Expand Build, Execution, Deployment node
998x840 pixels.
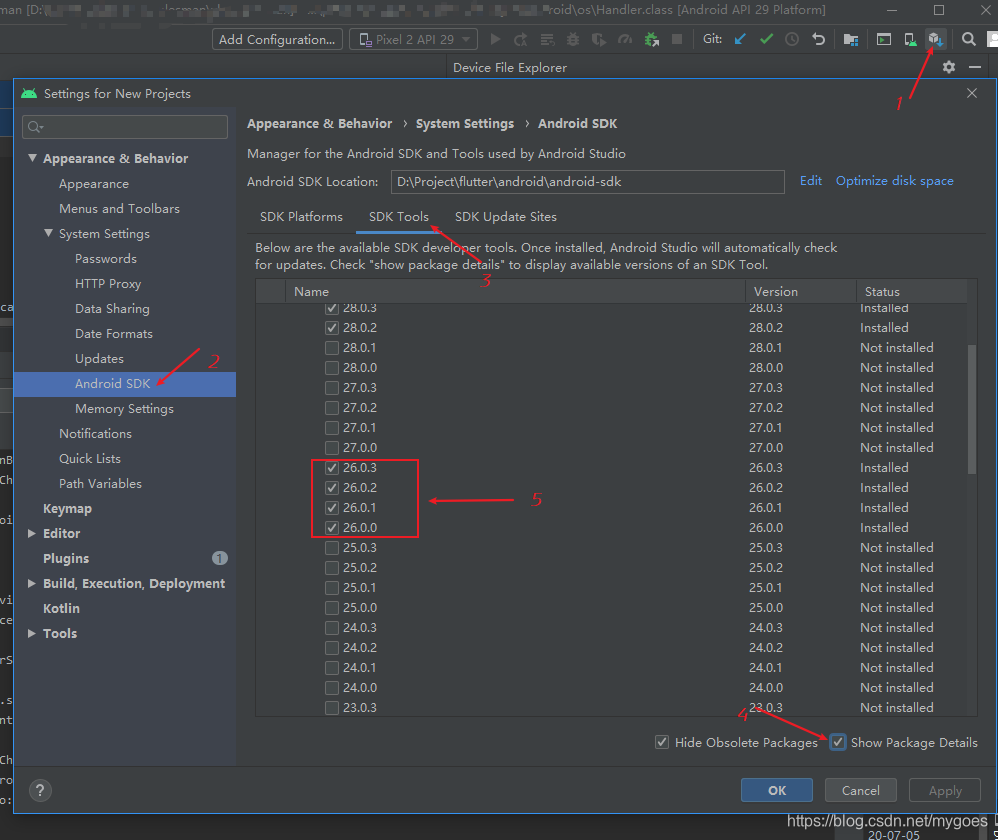tap(32, 583)
